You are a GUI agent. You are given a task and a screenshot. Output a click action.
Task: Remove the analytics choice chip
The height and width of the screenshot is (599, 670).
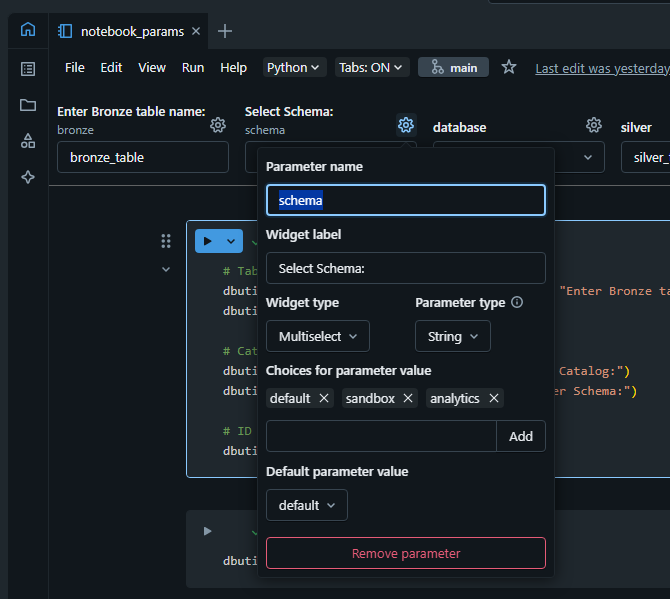(x=494, y=398)
